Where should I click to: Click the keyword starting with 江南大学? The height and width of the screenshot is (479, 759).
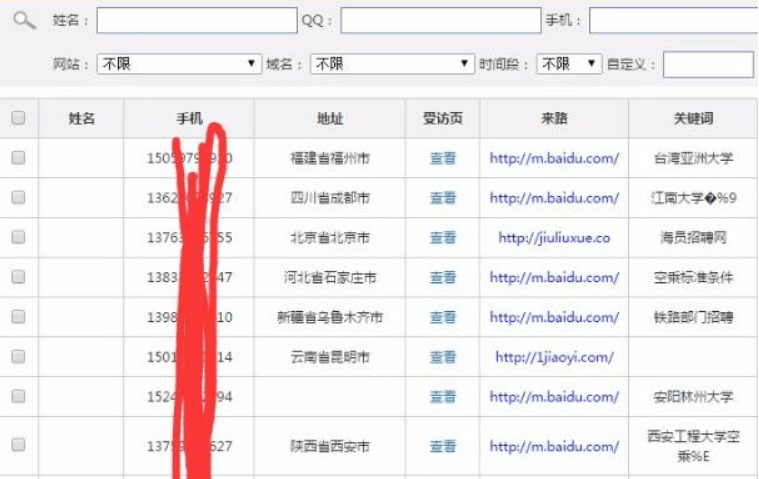694,198
